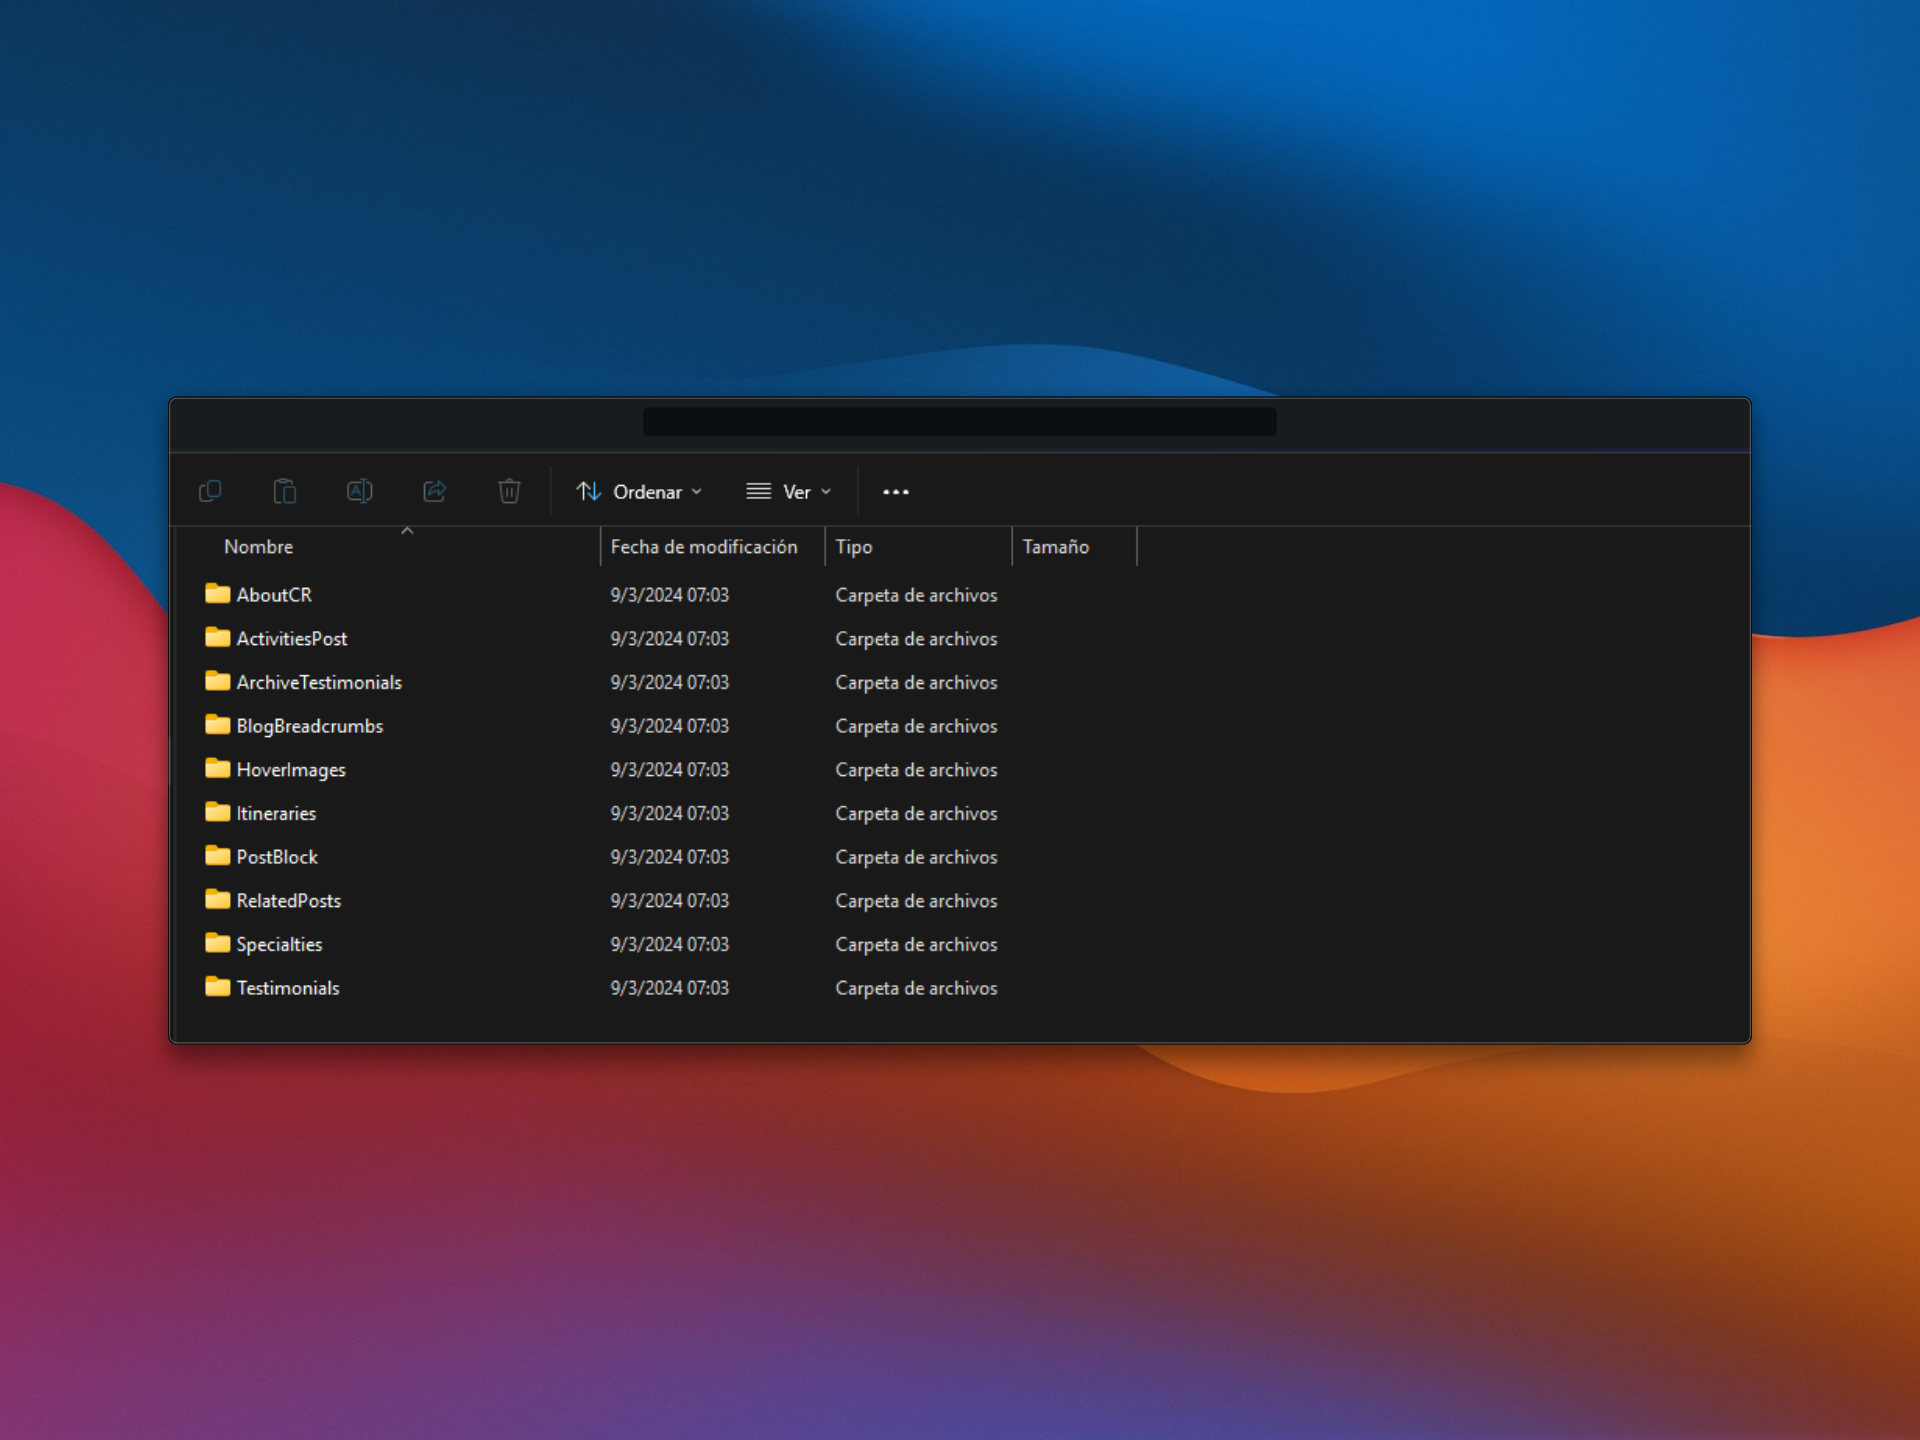Click Carpeta de archivos type for HoverImages
The width and height of the screenshot is (1920, 1440).
(917, 770)
